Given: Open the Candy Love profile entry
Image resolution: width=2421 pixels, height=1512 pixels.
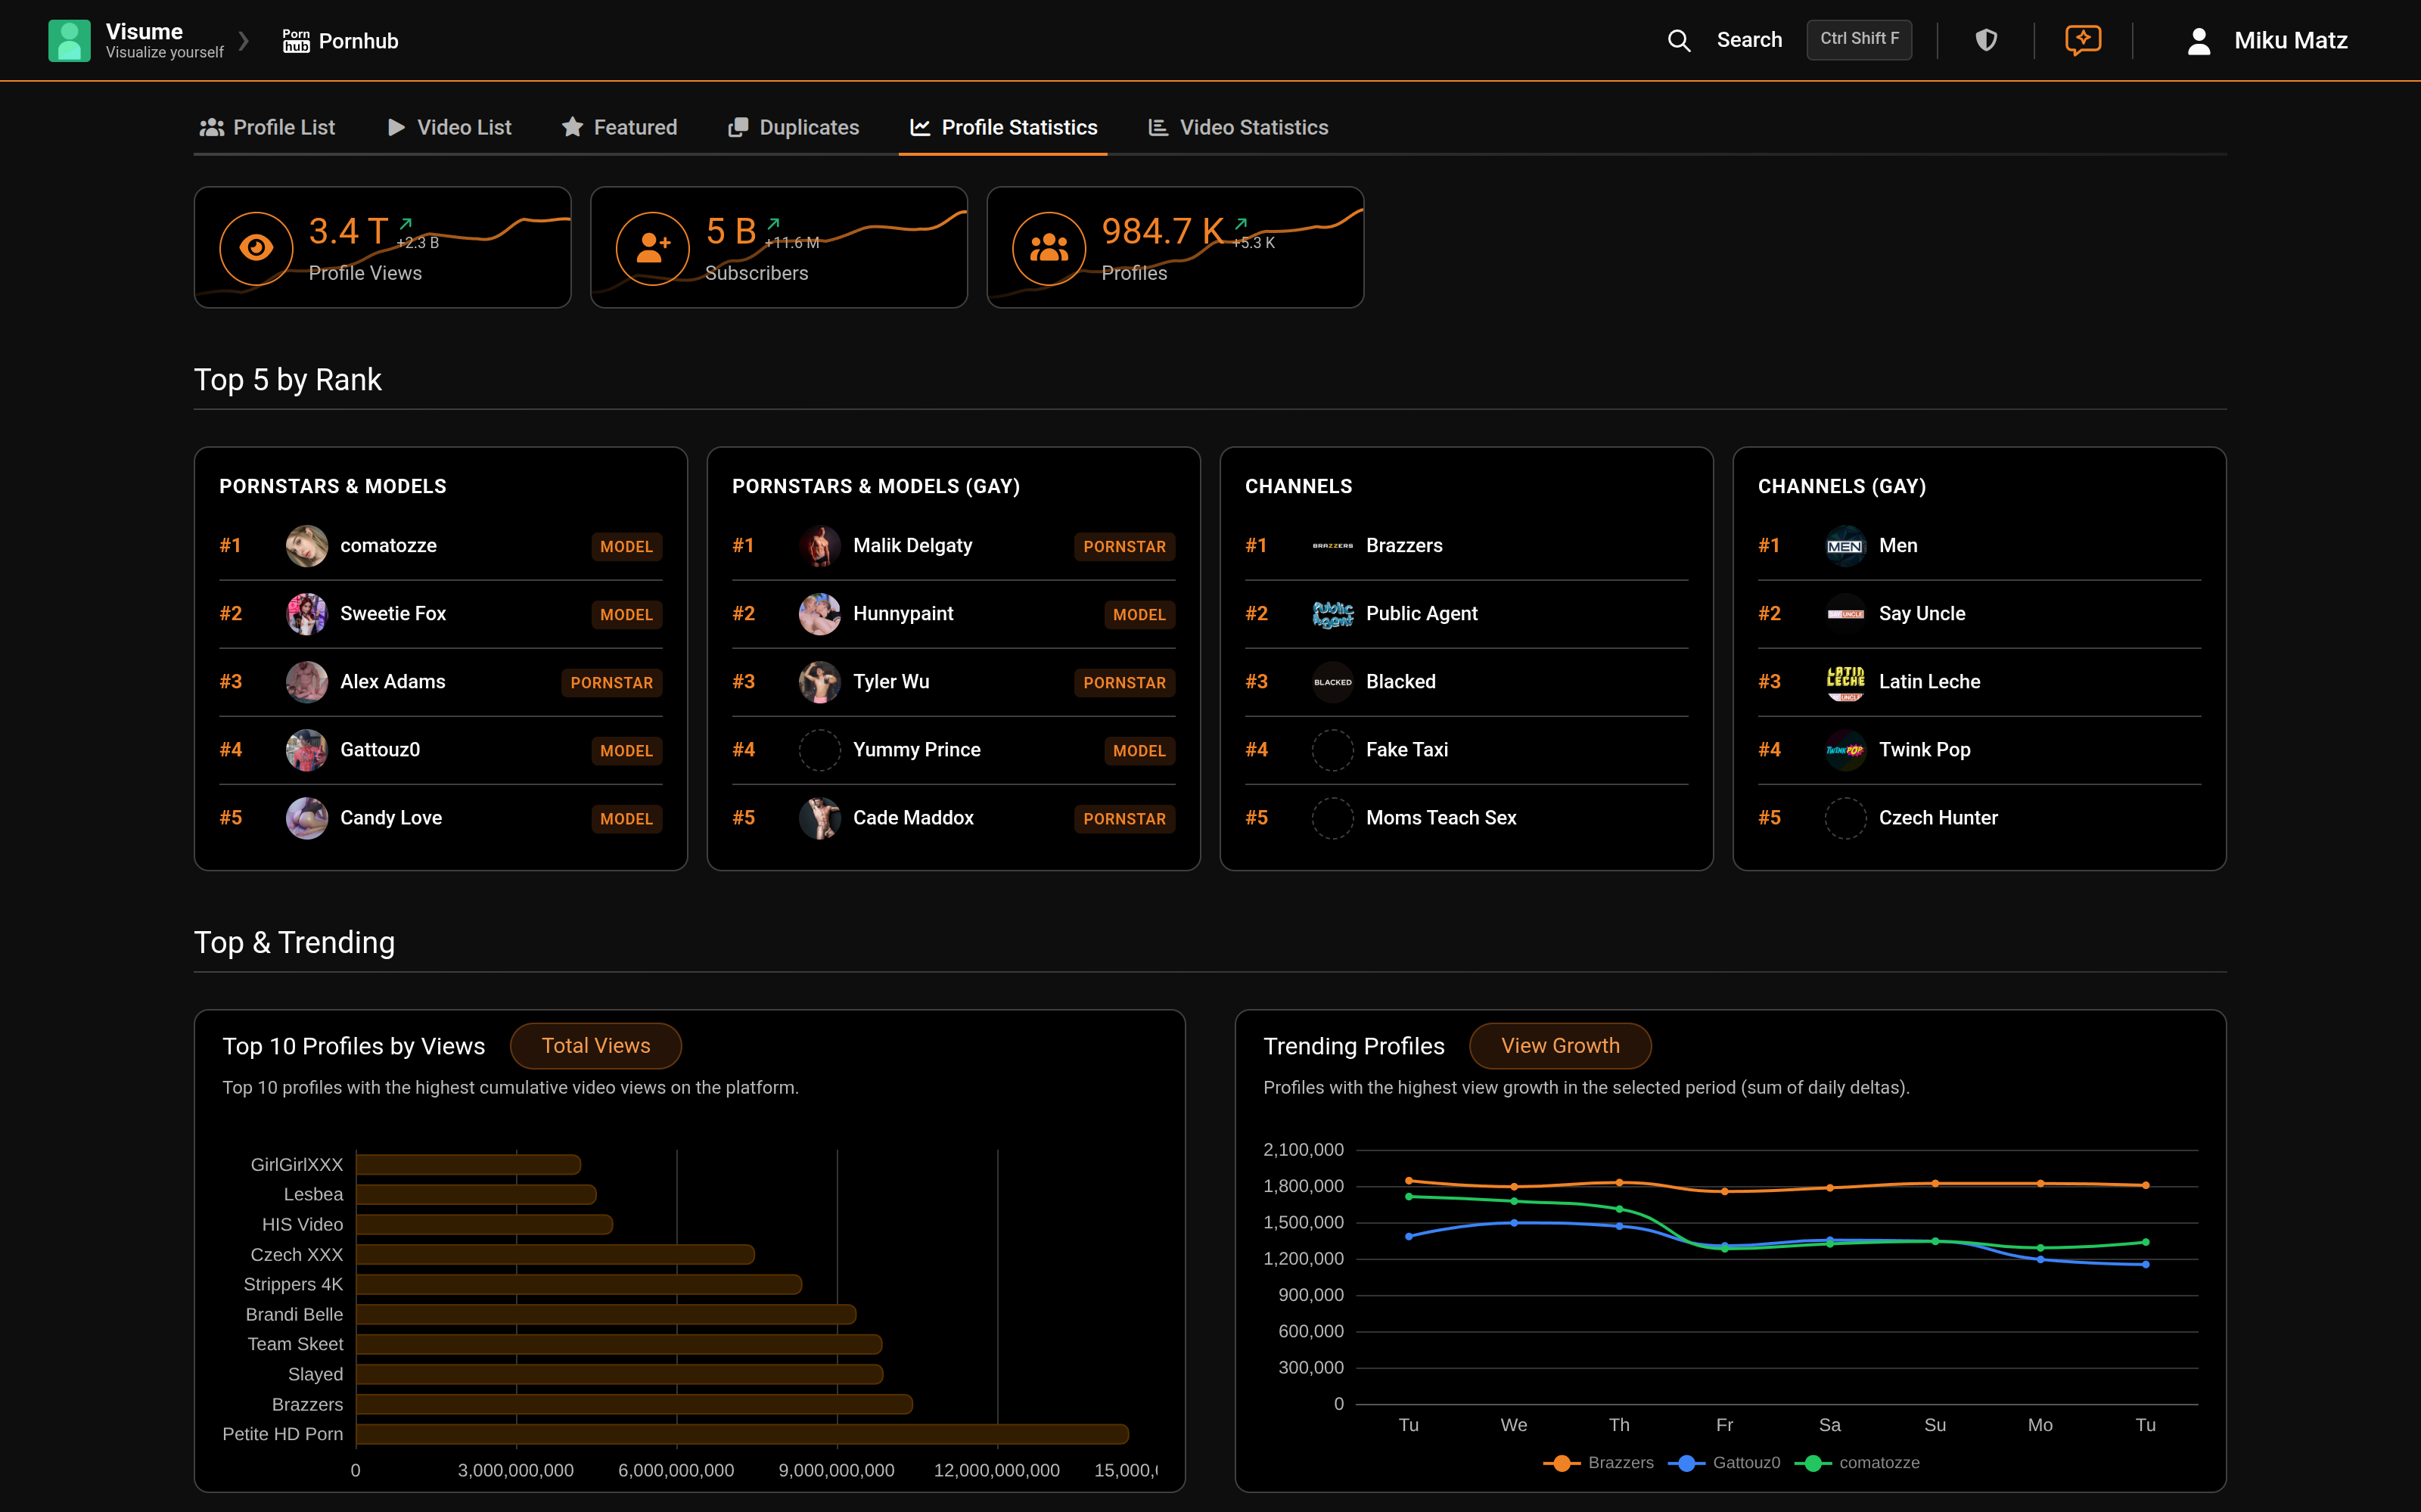Looking at the screenshot, I should [441, 818].
